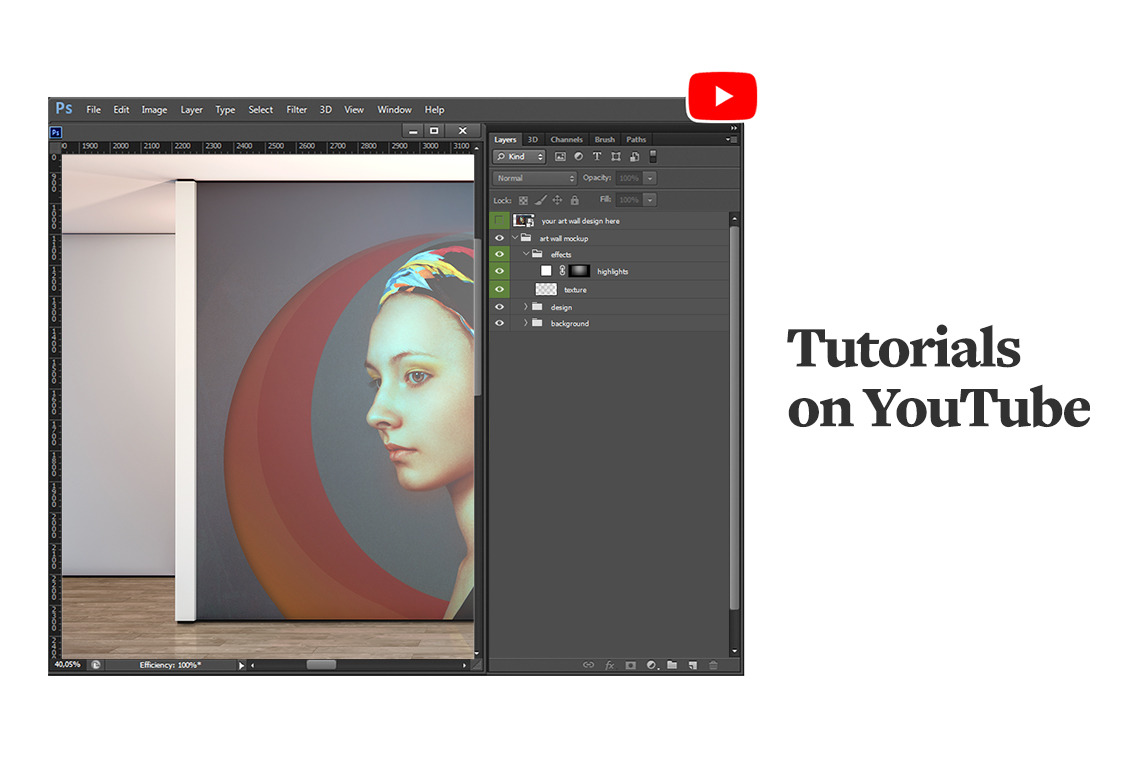This screenshot has height=759, width=1138.
Task: Open the Opacity slider dropdown arrow
Action: click(x=650, y=178)
